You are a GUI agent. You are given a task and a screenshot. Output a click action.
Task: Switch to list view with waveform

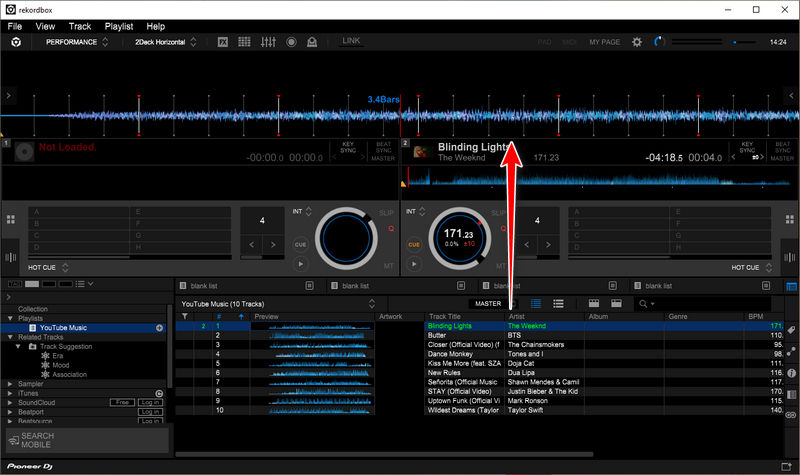click(x=536, y=304)
